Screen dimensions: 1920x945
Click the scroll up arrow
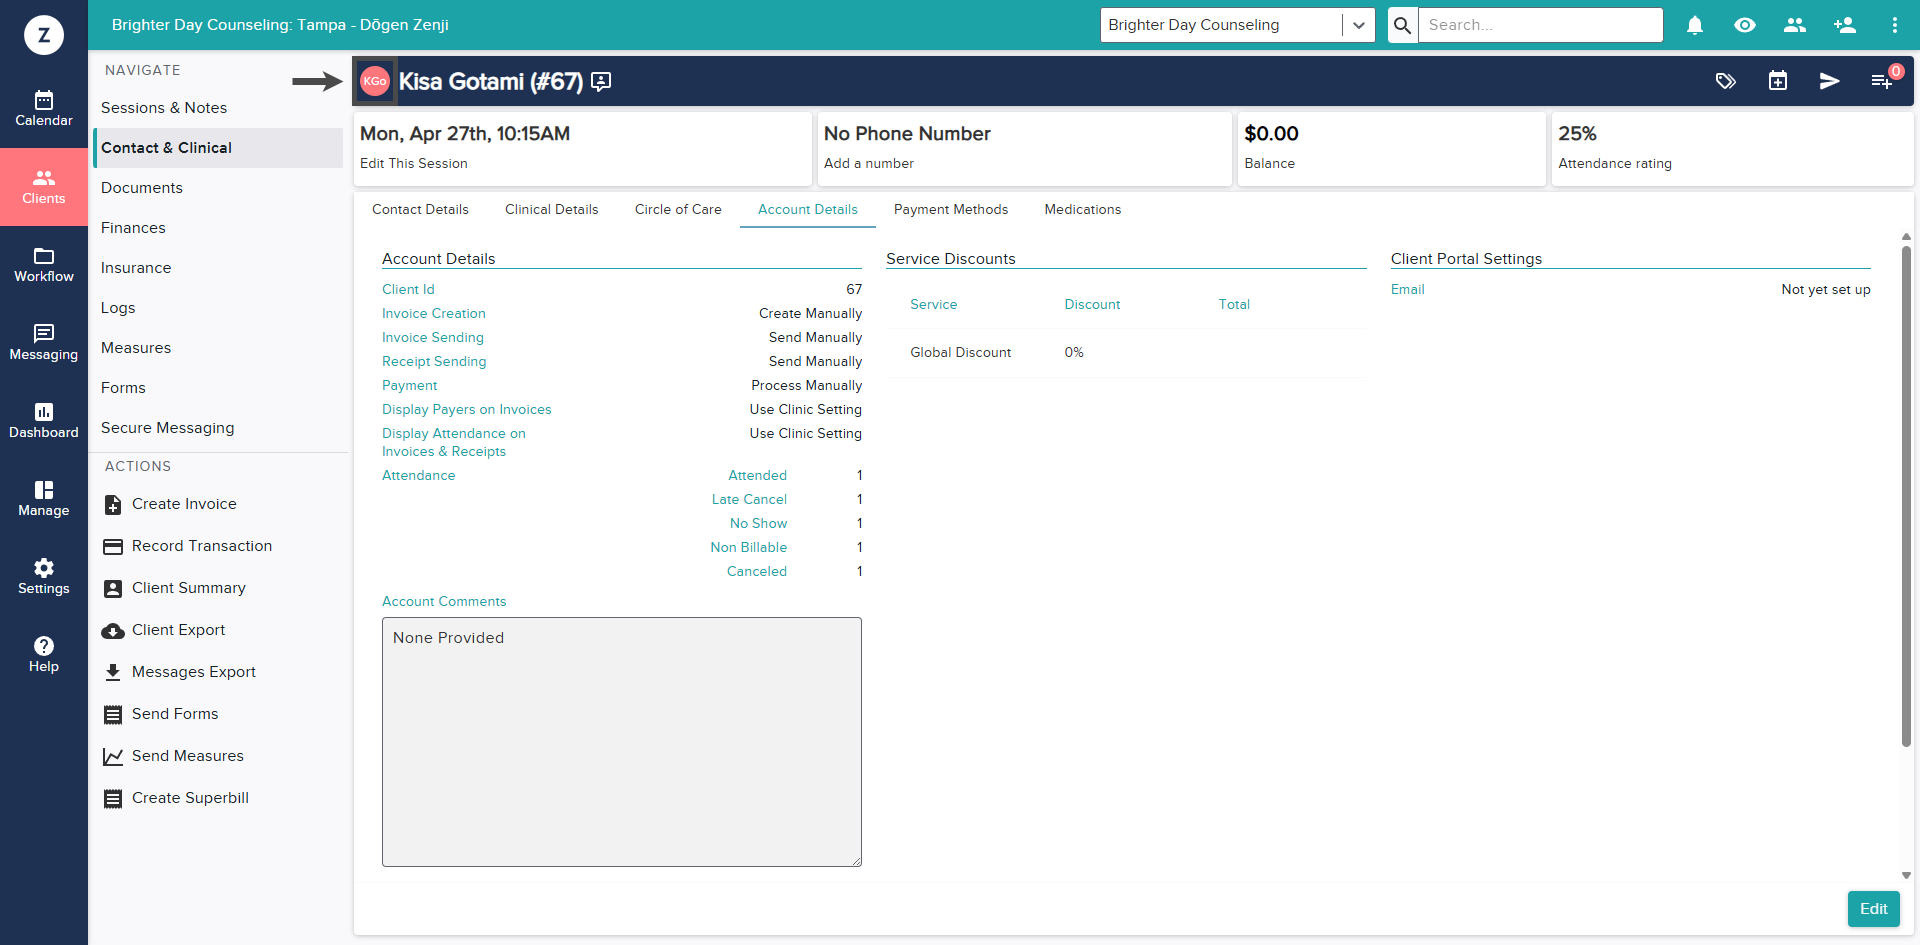(1906, 237)
